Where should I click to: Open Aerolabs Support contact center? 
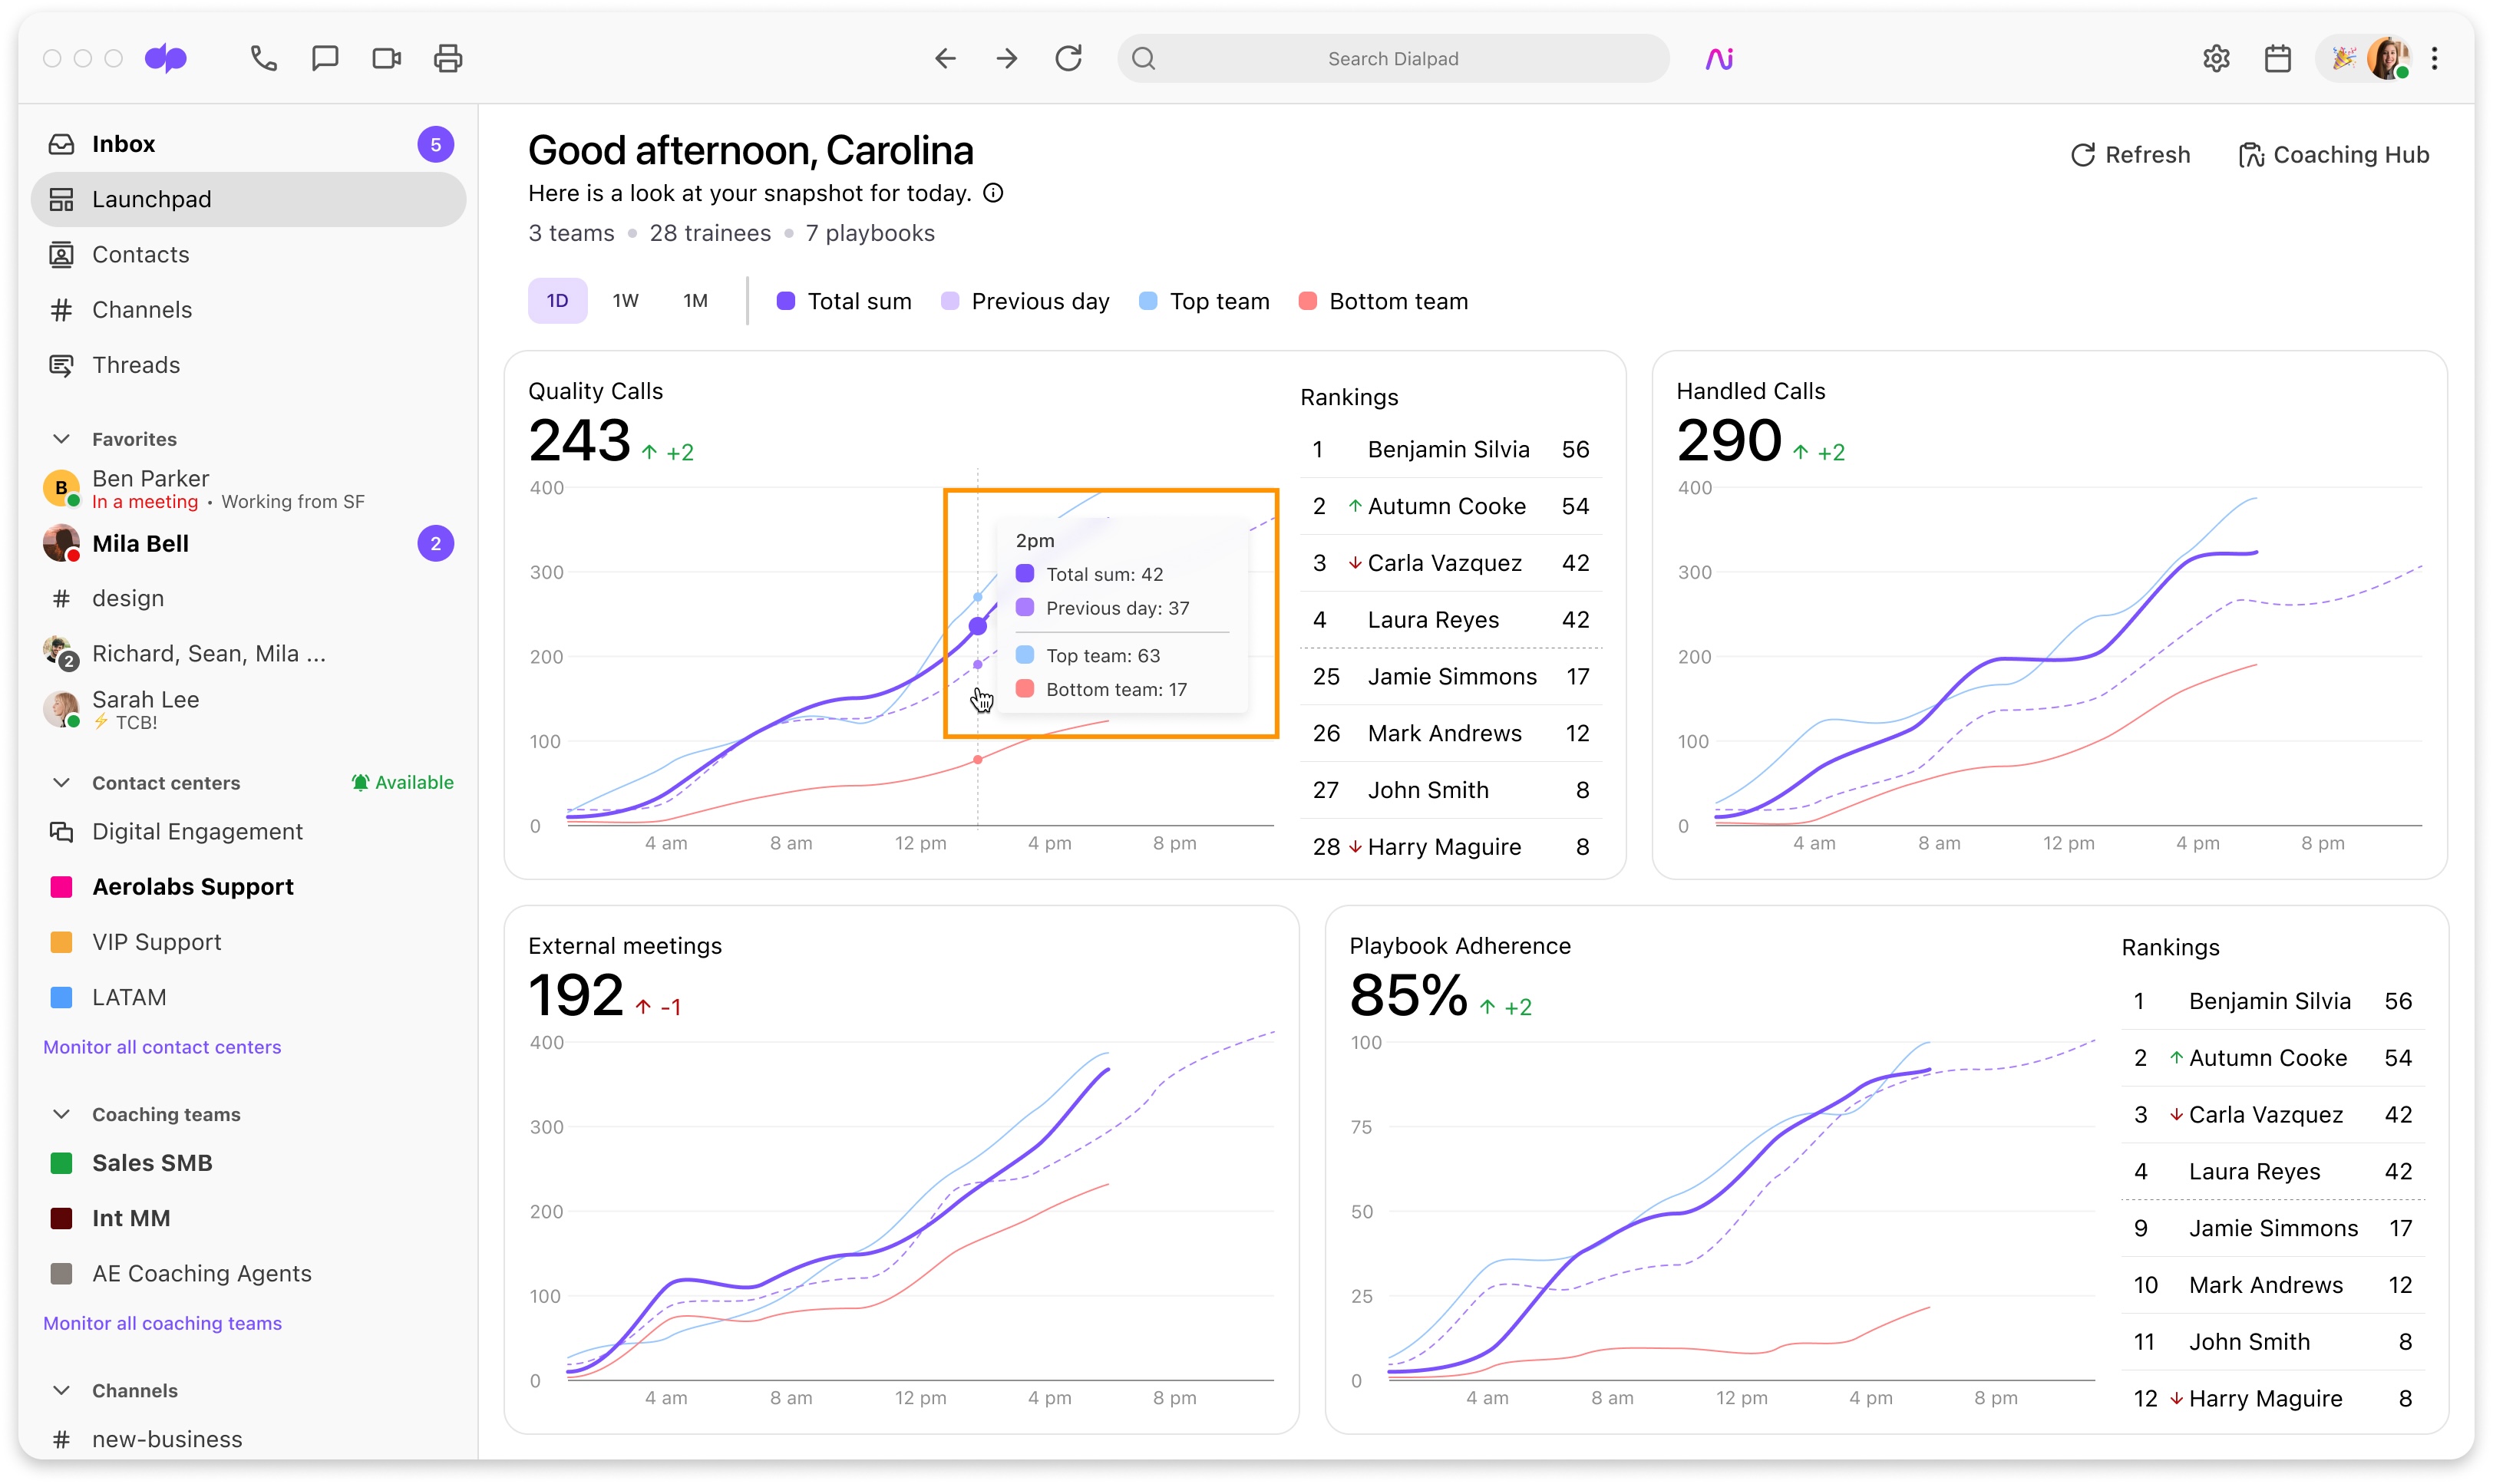point(248,887)
